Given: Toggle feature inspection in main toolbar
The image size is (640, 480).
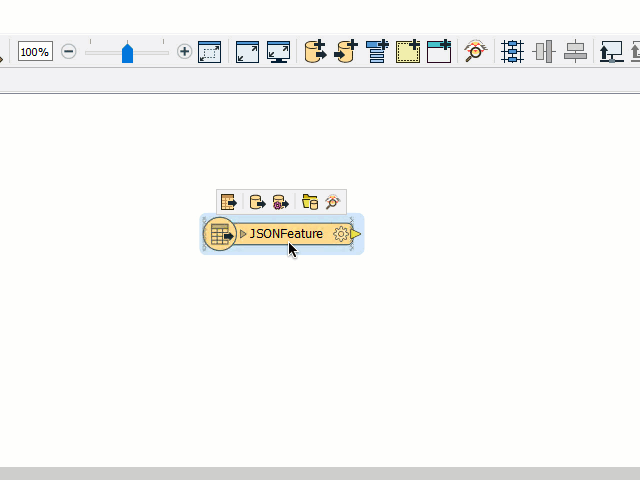Looking at the screenshot, I should click(x=475, y=51).
